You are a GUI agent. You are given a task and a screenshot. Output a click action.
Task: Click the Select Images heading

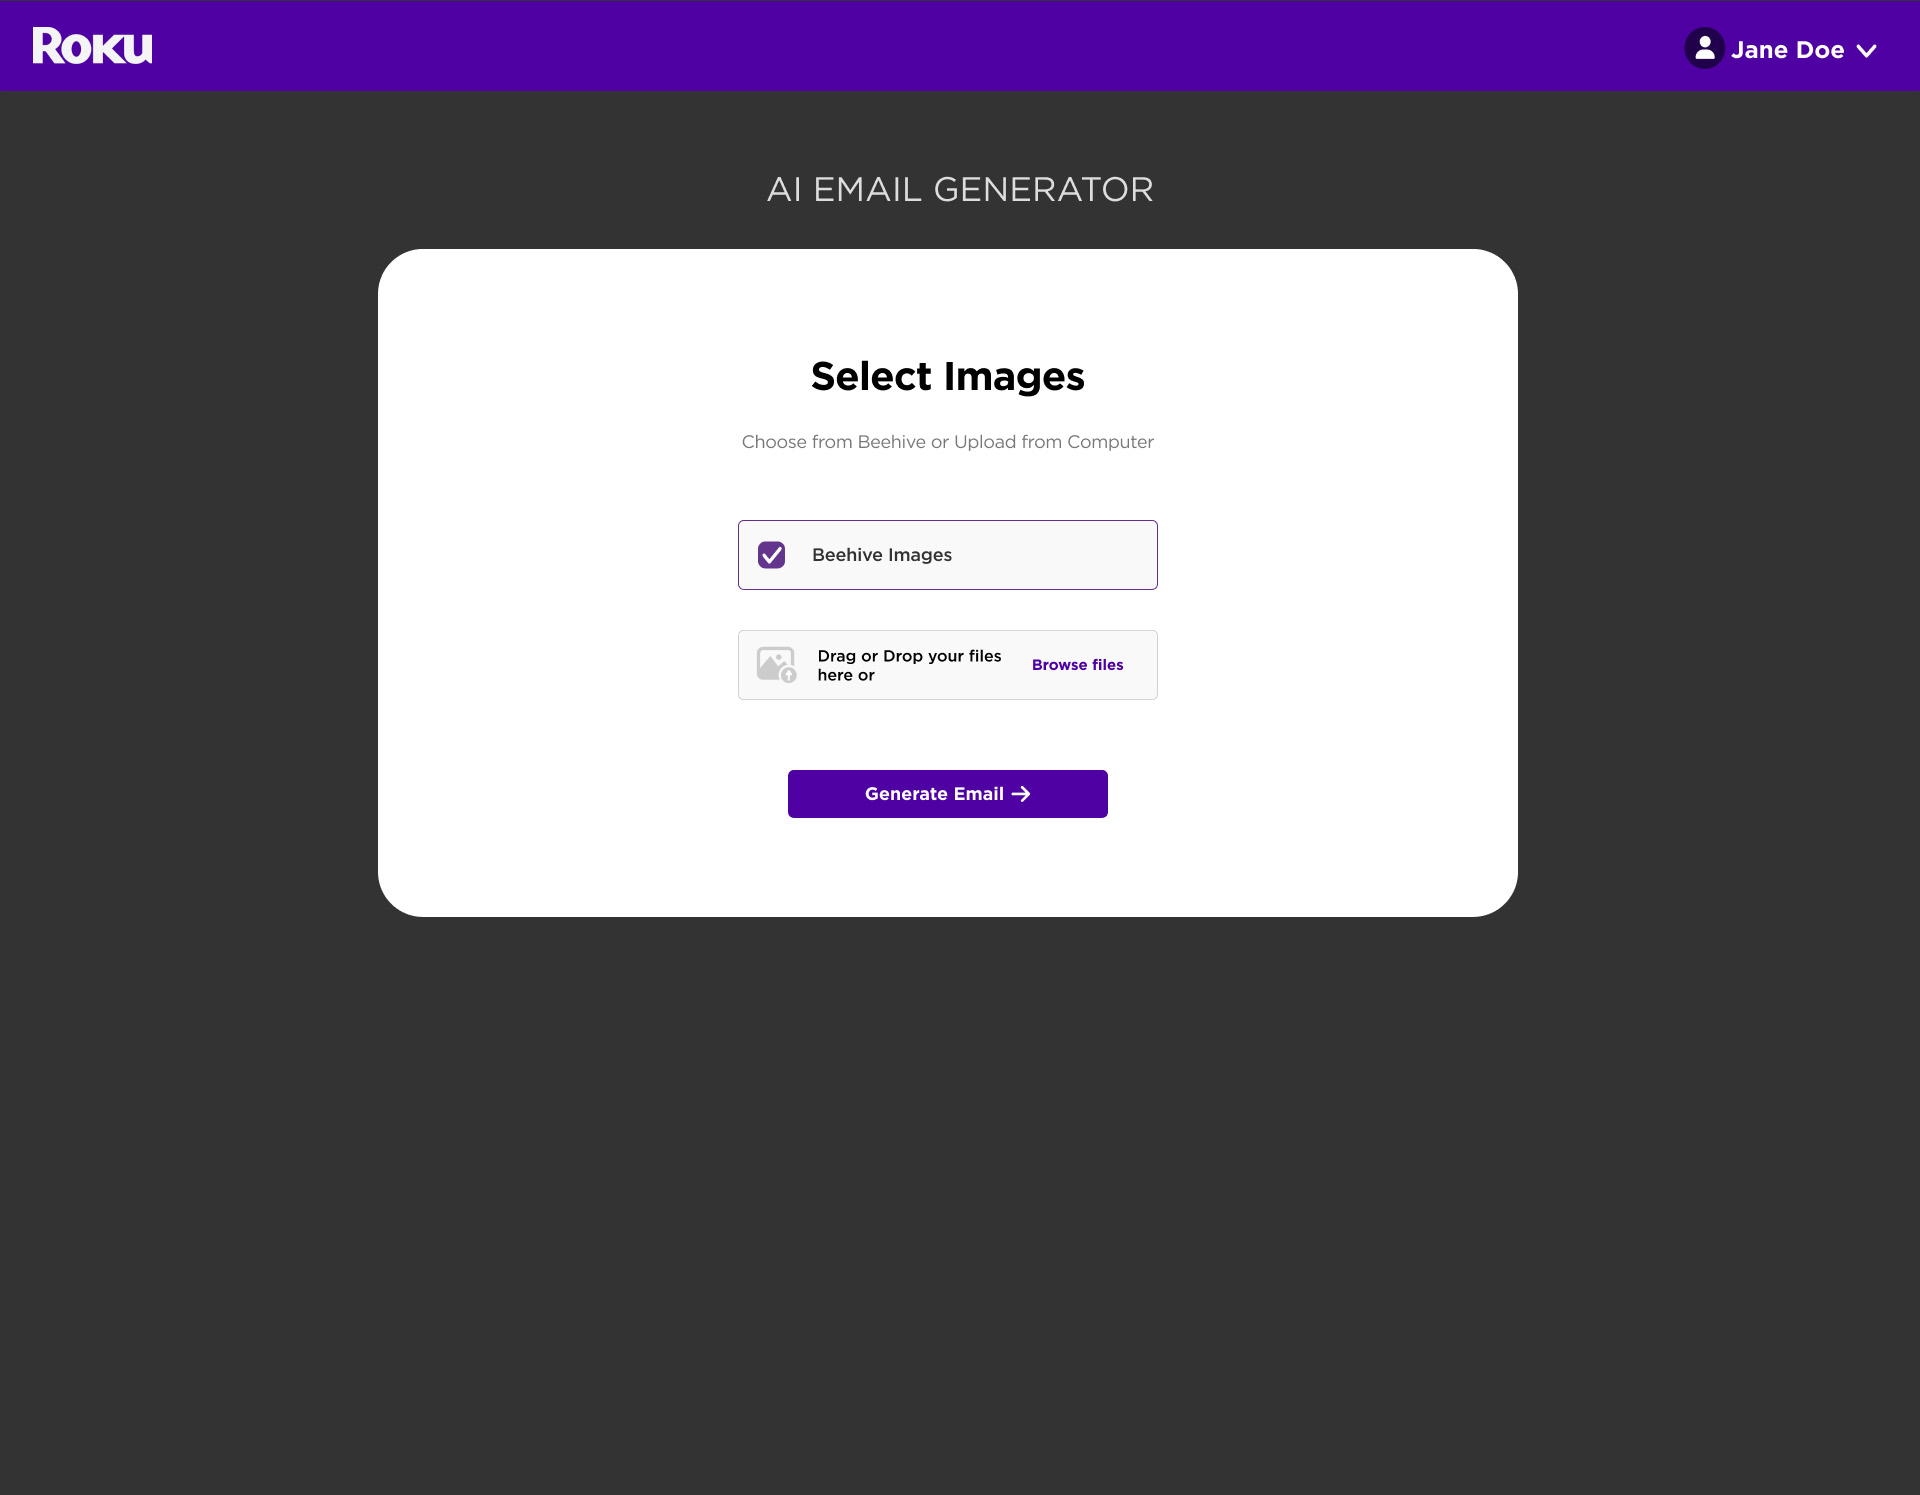coord(947,376)
